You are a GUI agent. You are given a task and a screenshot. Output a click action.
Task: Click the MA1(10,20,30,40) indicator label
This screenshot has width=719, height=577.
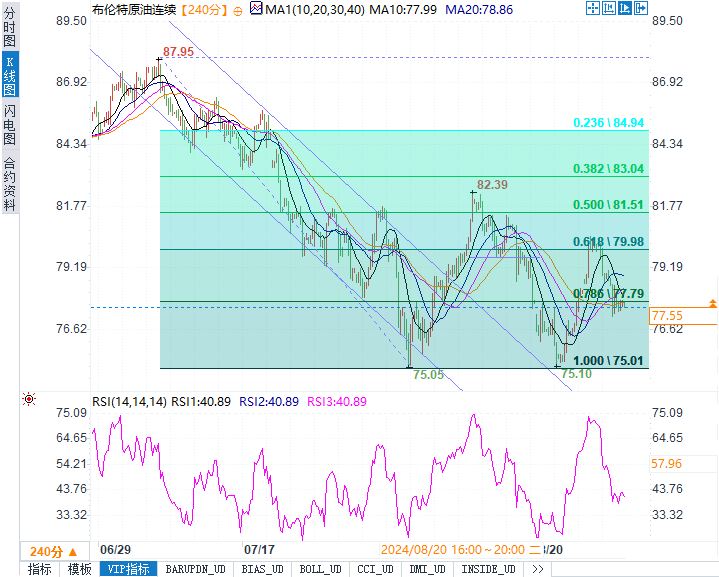pos(315,10)
